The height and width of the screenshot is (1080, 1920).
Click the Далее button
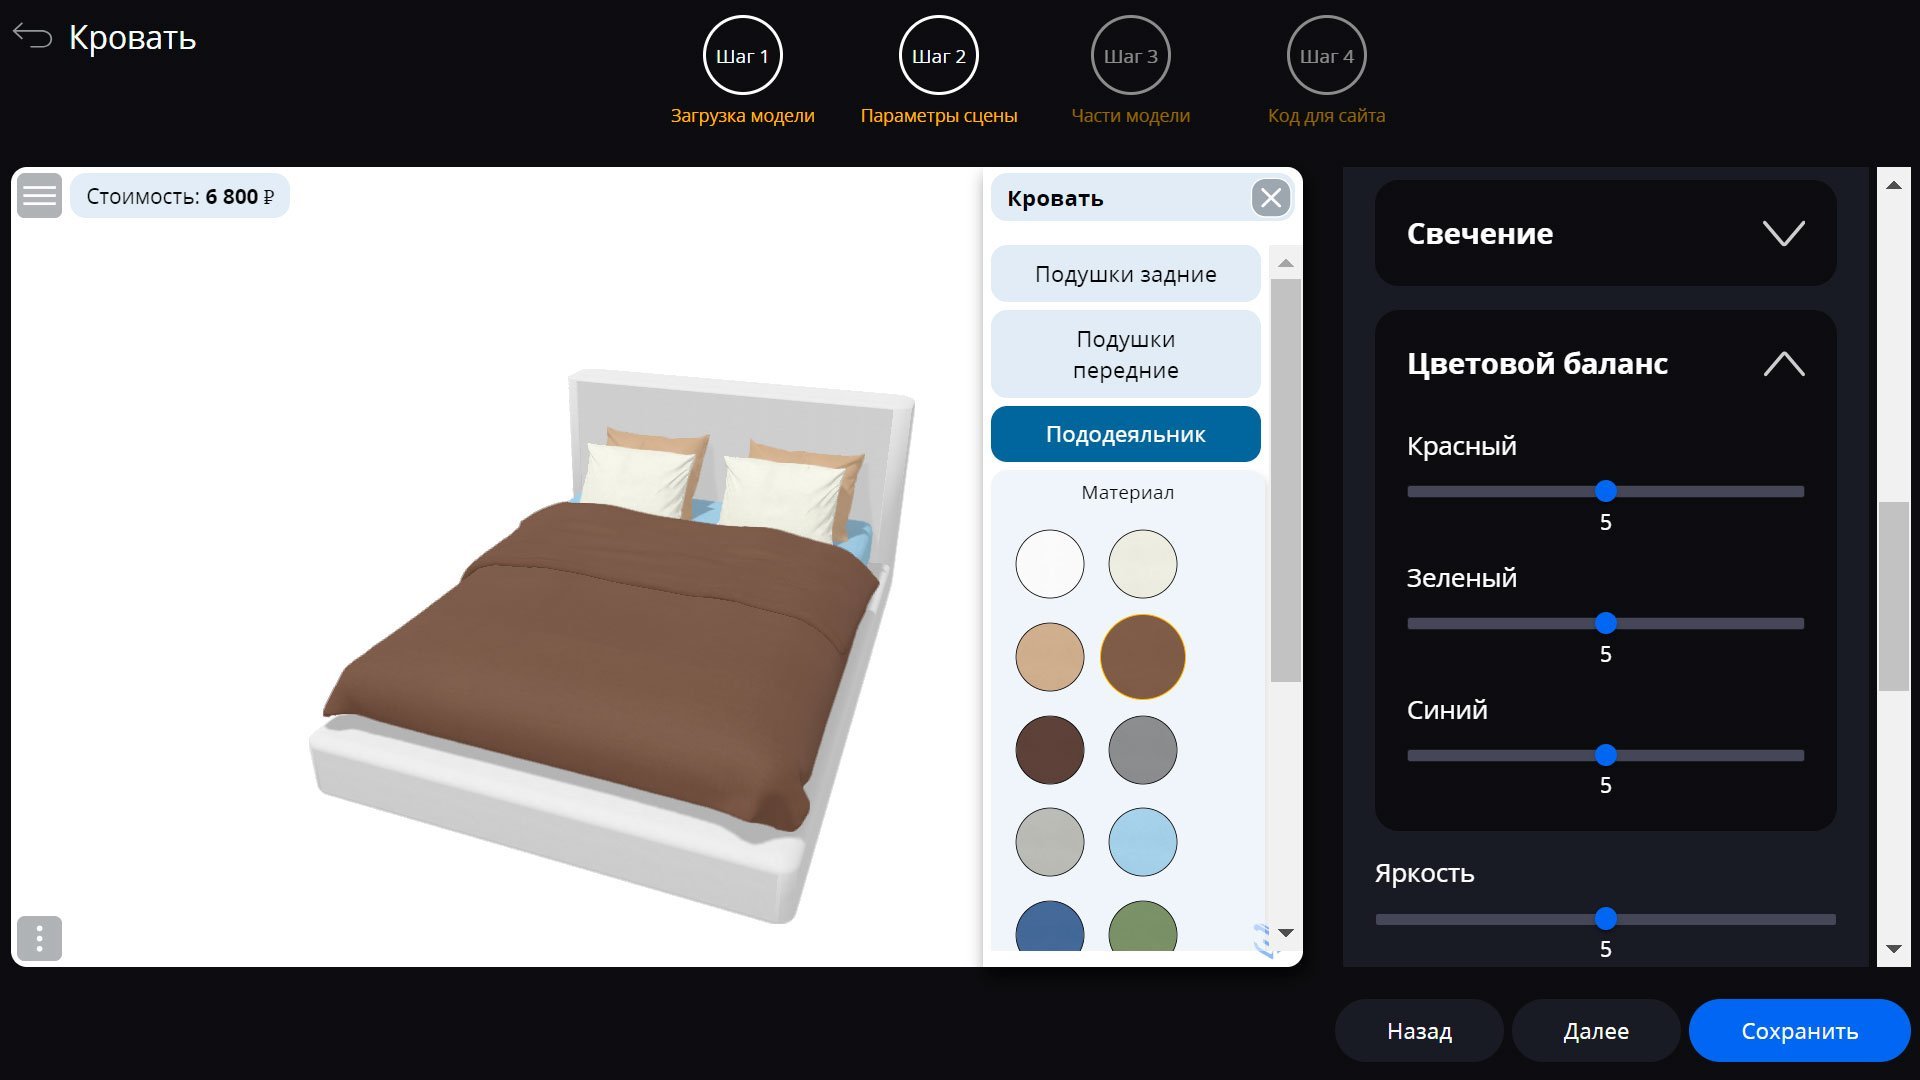[x=1596, y=1031]
